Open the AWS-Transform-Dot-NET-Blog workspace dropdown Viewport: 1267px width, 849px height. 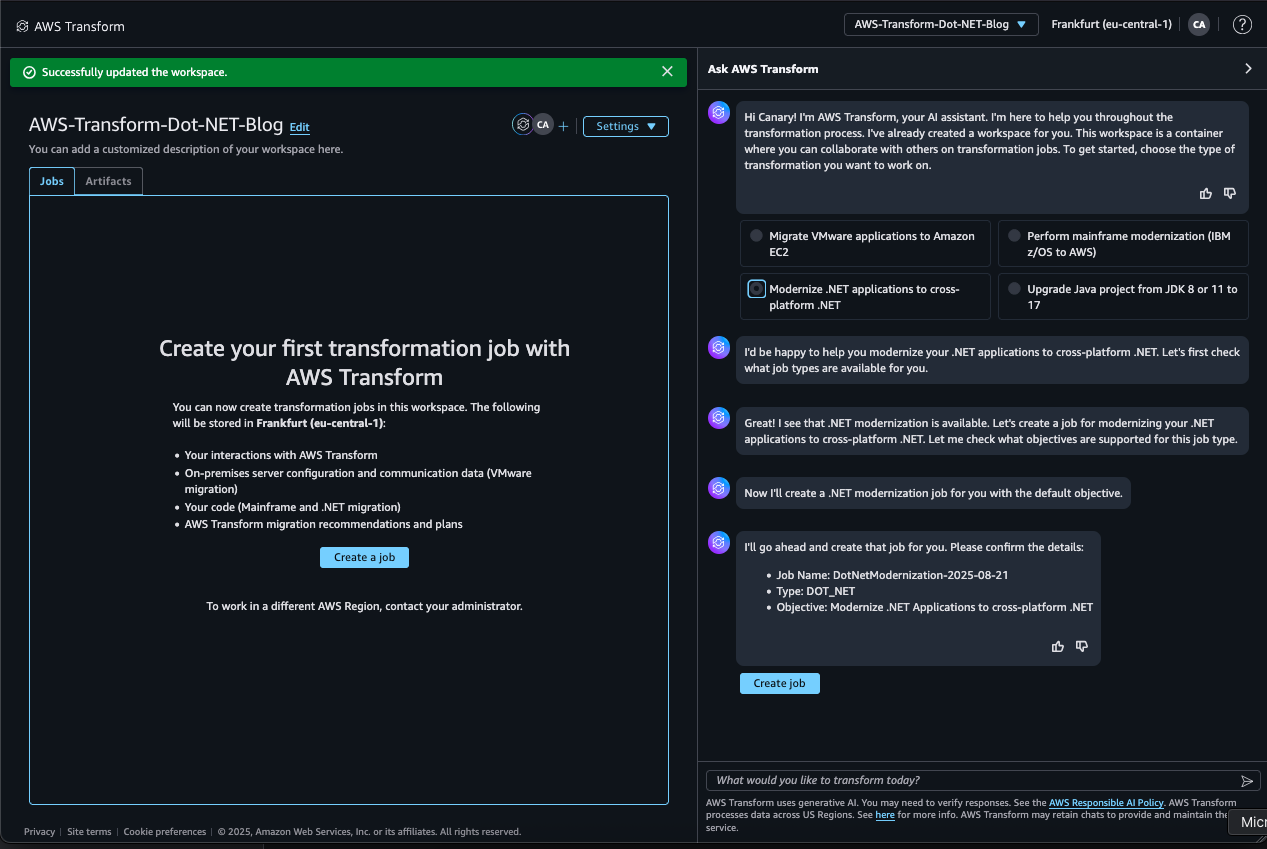point(941,25)
